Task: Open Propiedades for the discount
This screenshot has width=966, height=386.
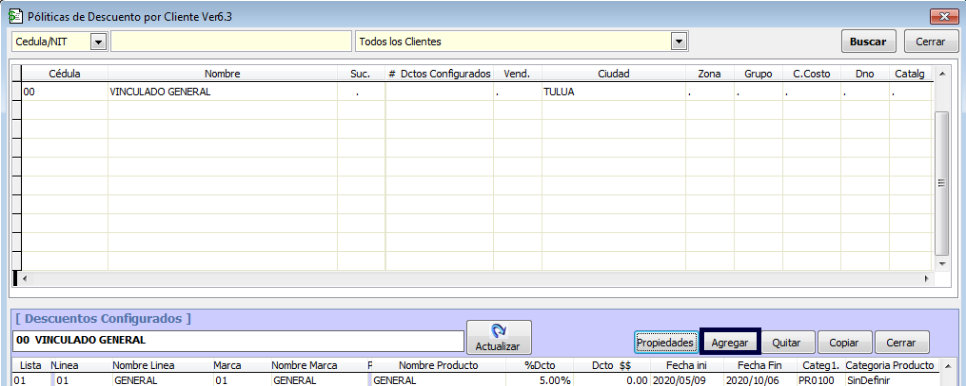Action: [x=666, y=342]
